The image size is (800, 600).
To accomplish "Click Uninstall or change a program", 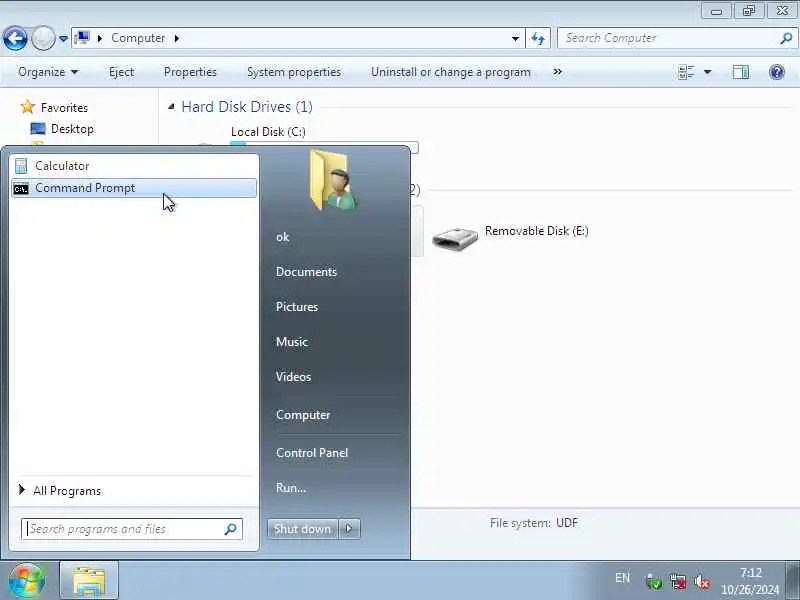I will (451, 72).
